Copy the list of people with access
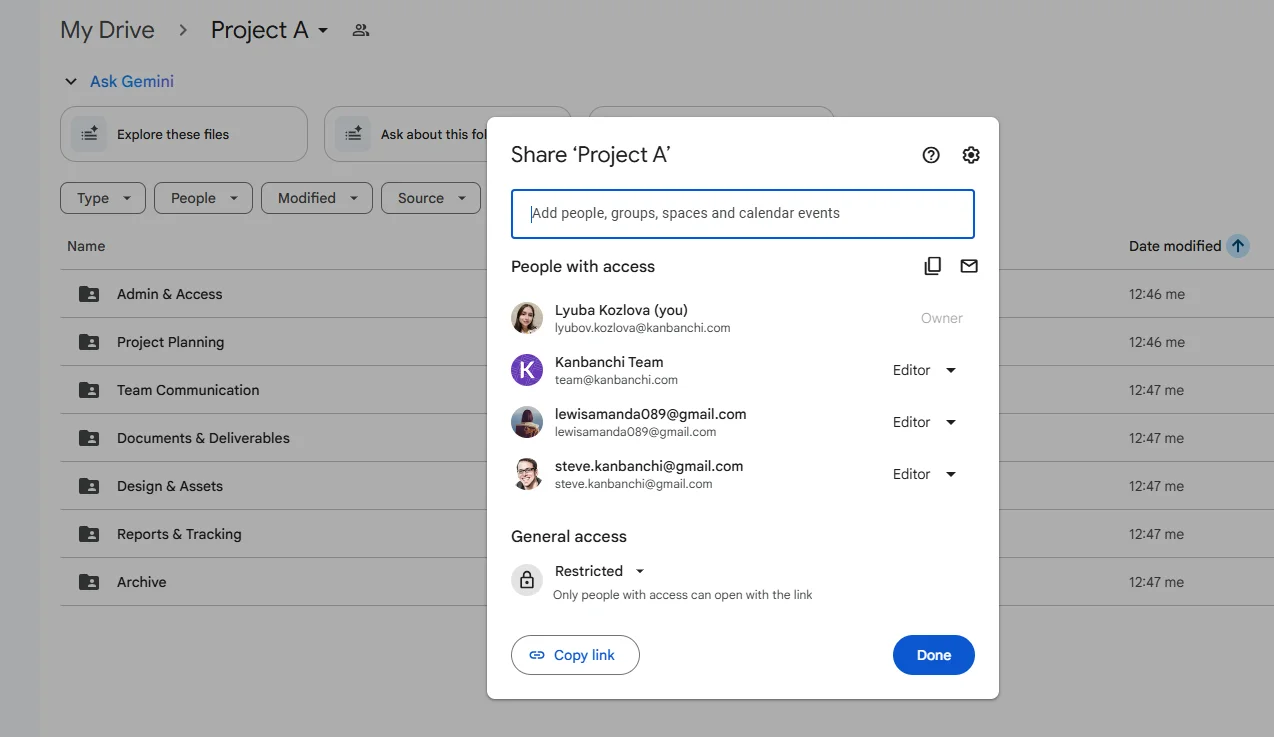Viewport: 1274px width, 737px height. coord(932,266)
